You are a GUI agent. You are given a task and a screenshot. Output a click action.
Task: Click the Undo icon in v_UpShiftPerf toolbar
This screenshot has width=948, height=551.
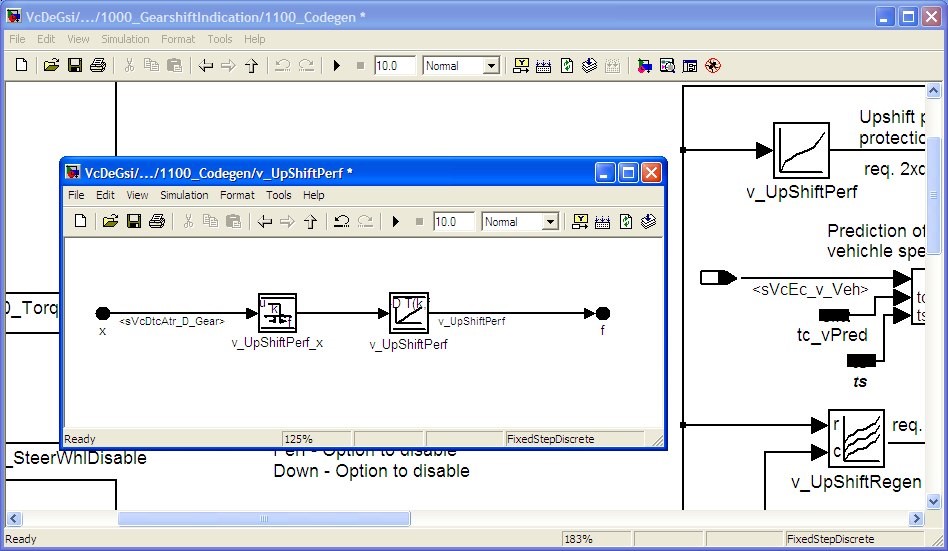coord(341,222)
